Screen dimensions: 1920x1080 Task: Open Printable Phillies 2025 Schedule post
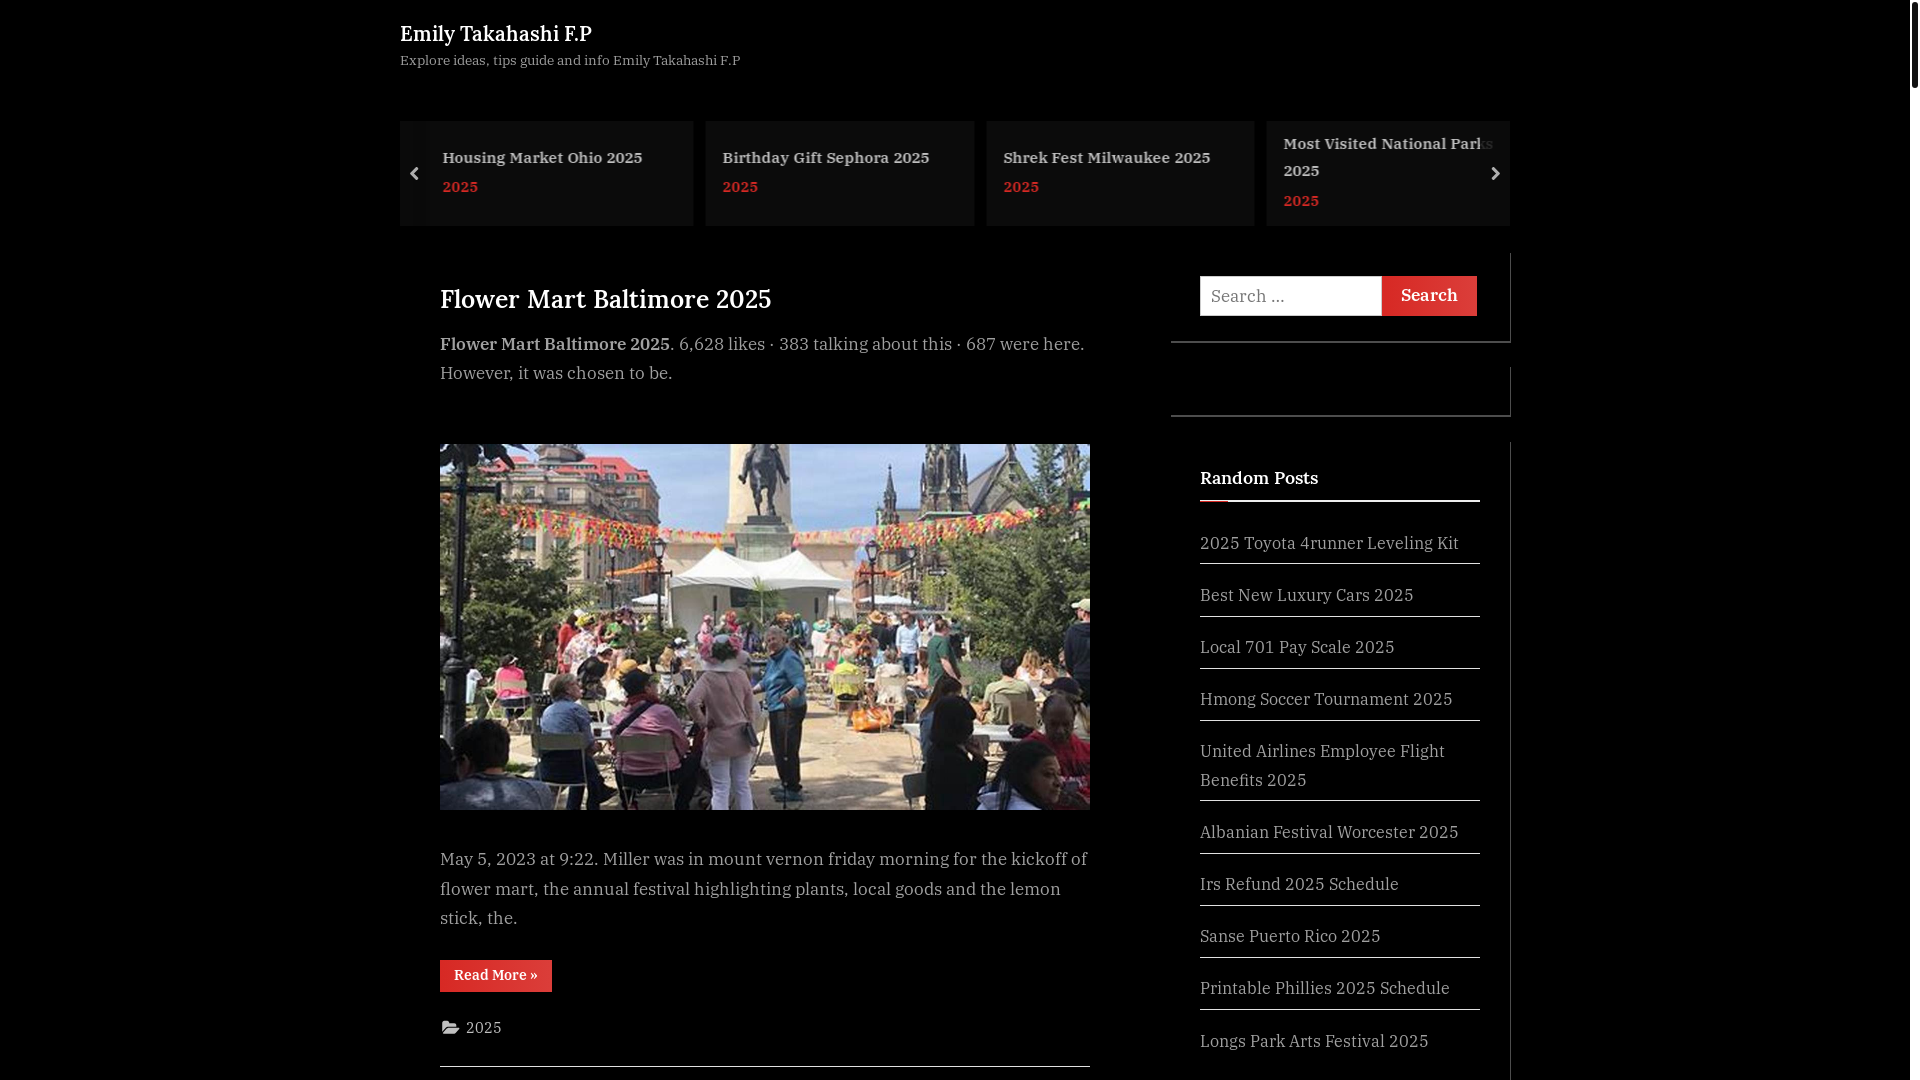pyautogui.click(x=1324, y=988)
